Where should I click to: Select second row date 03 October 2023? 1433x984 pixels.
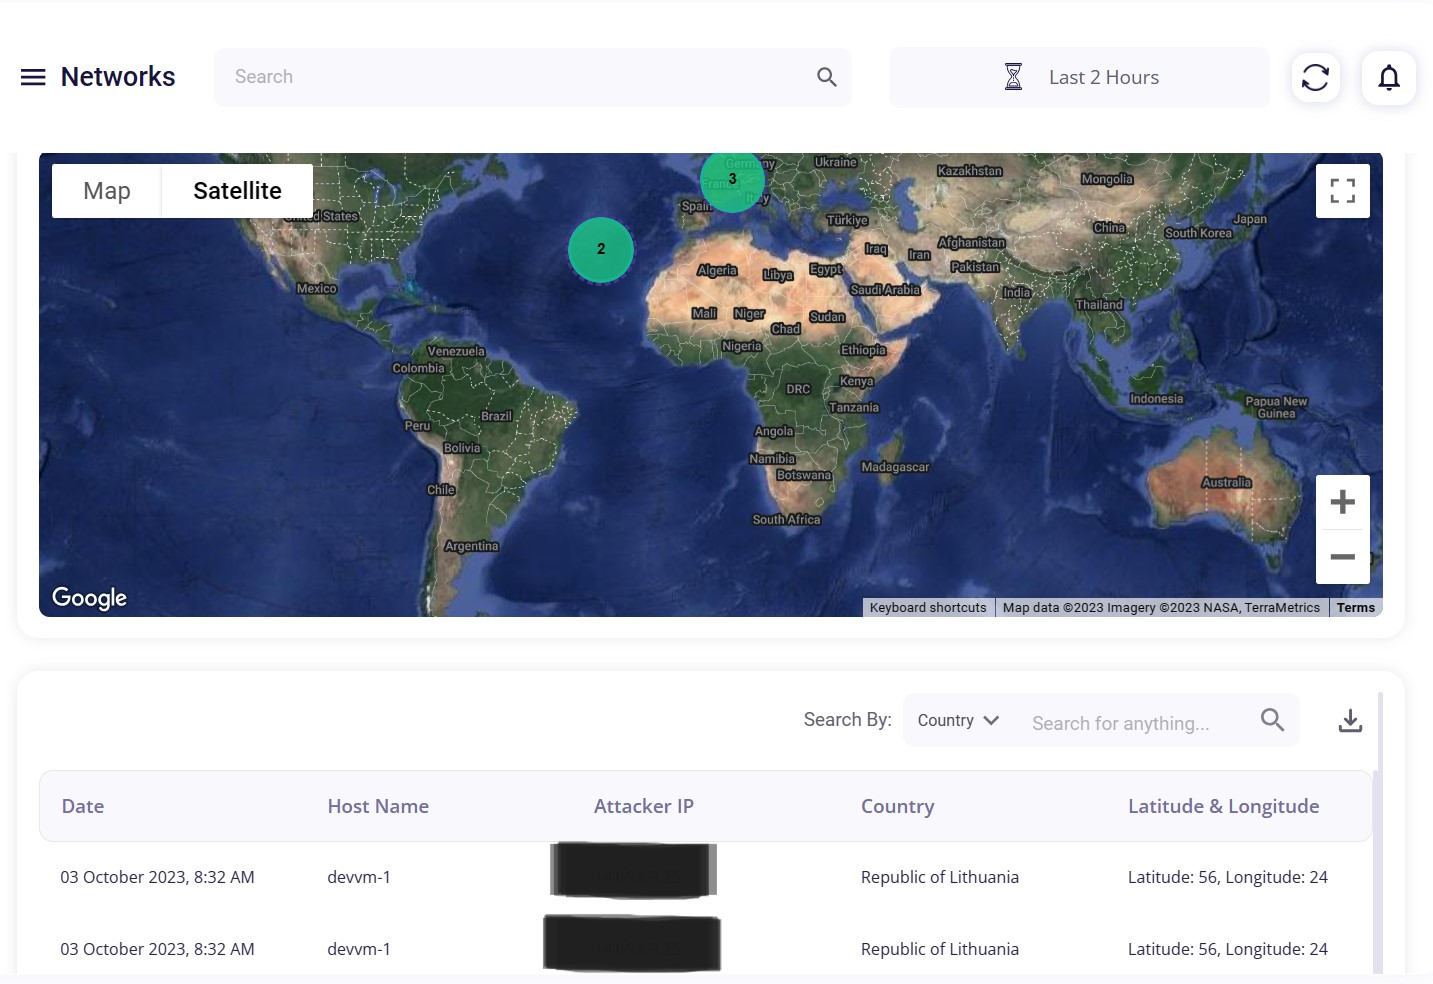[x=157, y=949]
